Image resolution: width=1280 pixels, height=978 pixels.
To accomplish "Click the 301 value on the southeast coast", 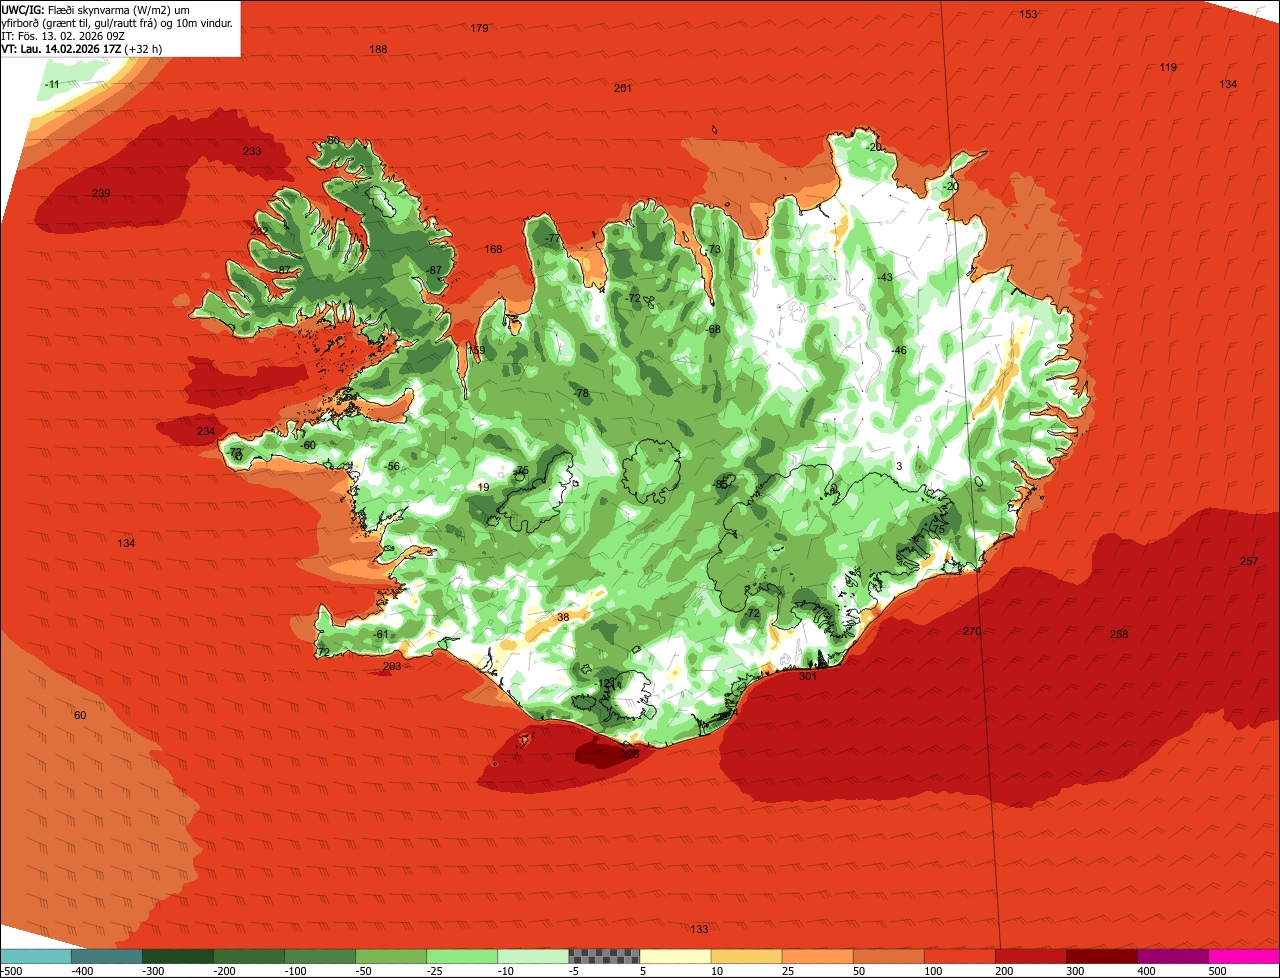I will (x=808, y=676).
